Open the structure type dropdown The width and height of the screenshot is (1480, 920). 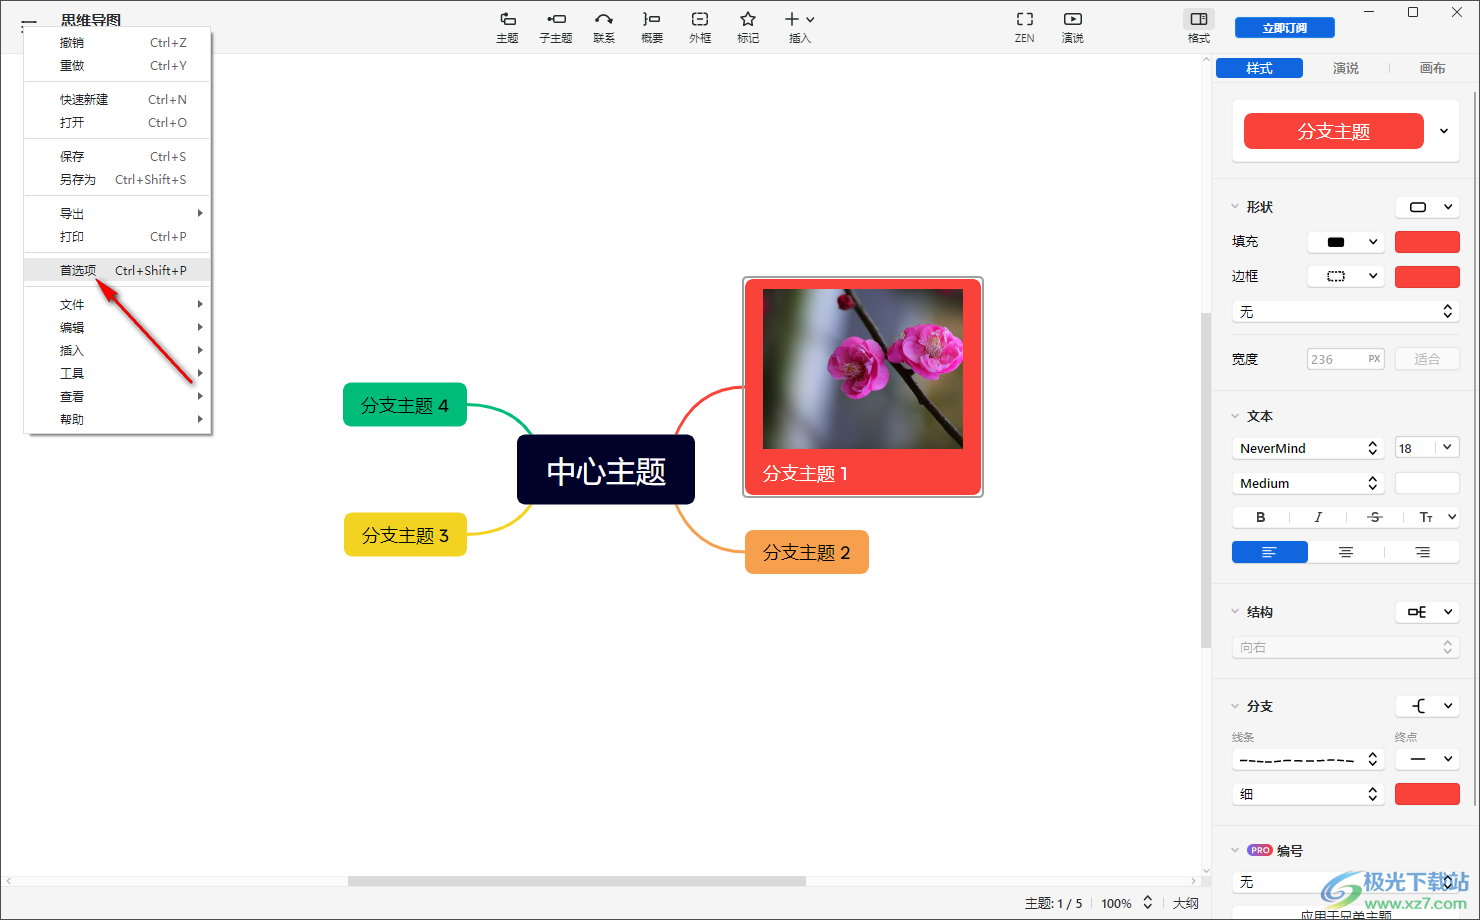[1428, 612]
